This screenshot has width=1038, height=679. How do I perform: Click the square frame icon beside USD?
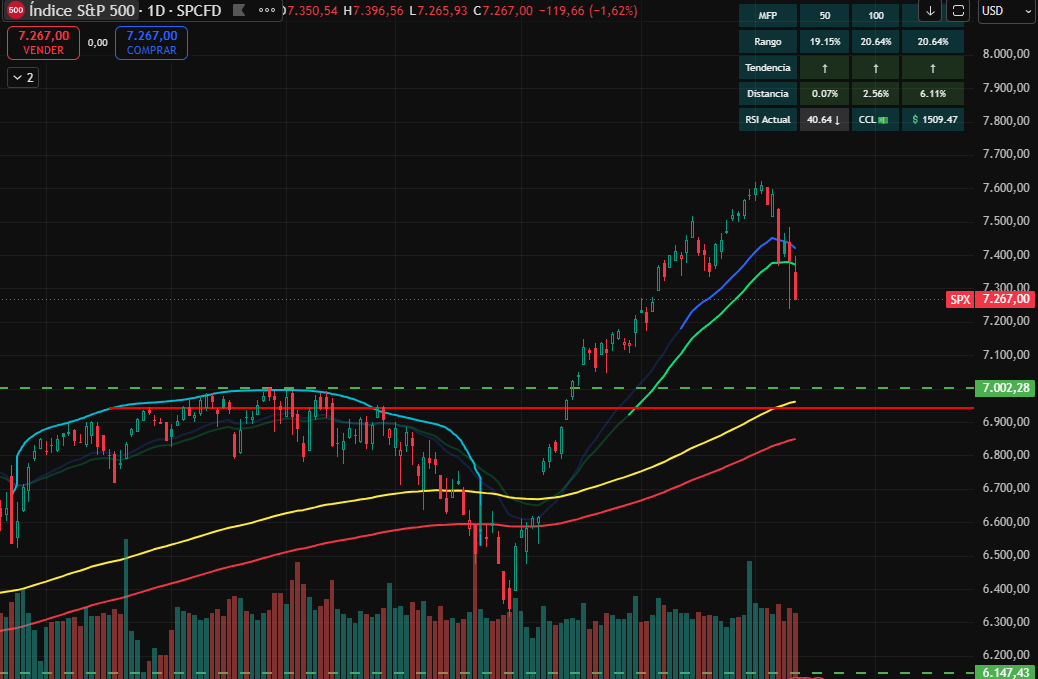958,11
